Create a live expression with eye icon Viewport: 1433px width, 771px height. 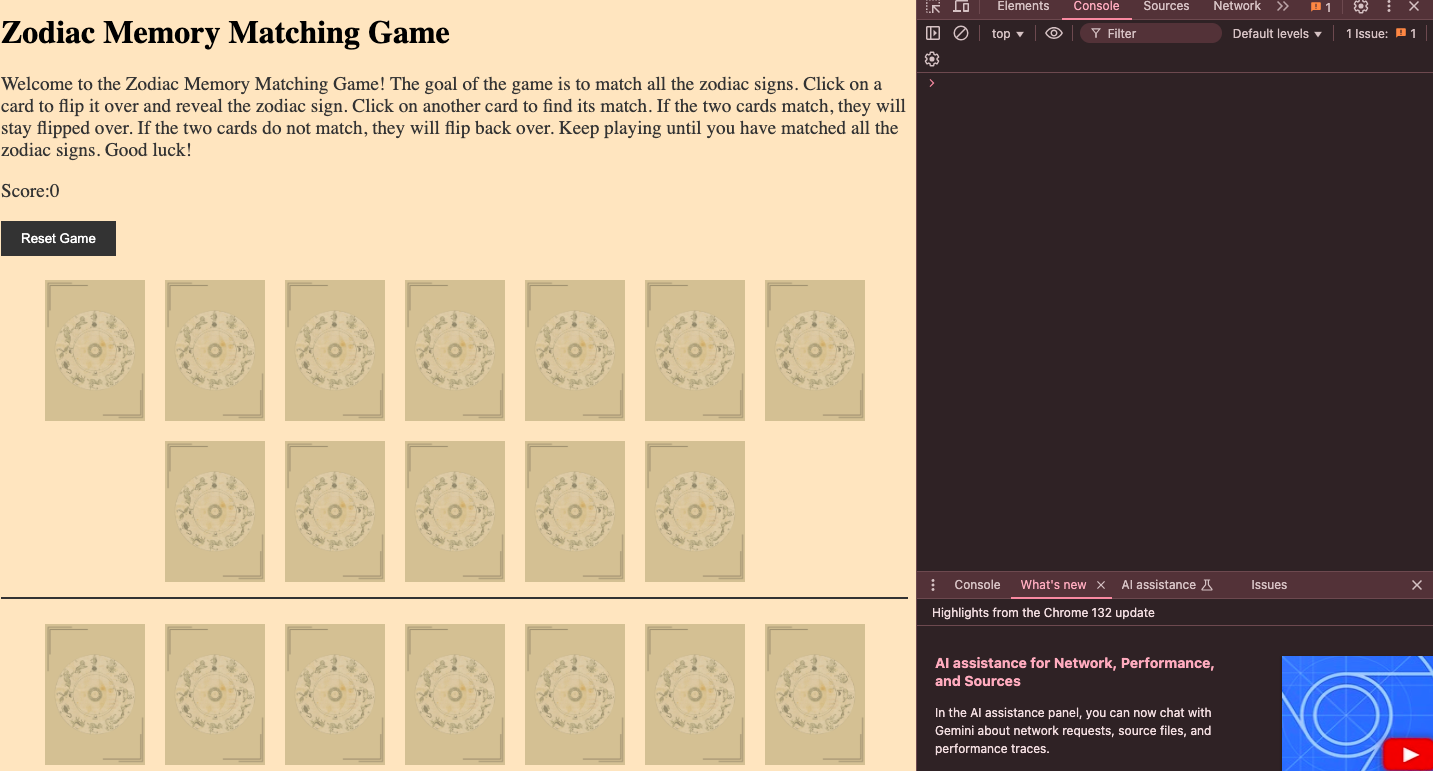click(1054, 33)
